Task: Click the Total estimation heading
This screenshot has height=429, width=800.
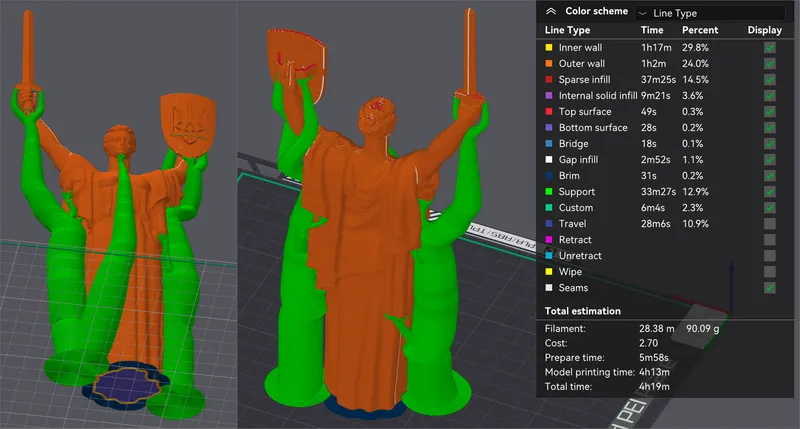Action: [x=583, y=311]
